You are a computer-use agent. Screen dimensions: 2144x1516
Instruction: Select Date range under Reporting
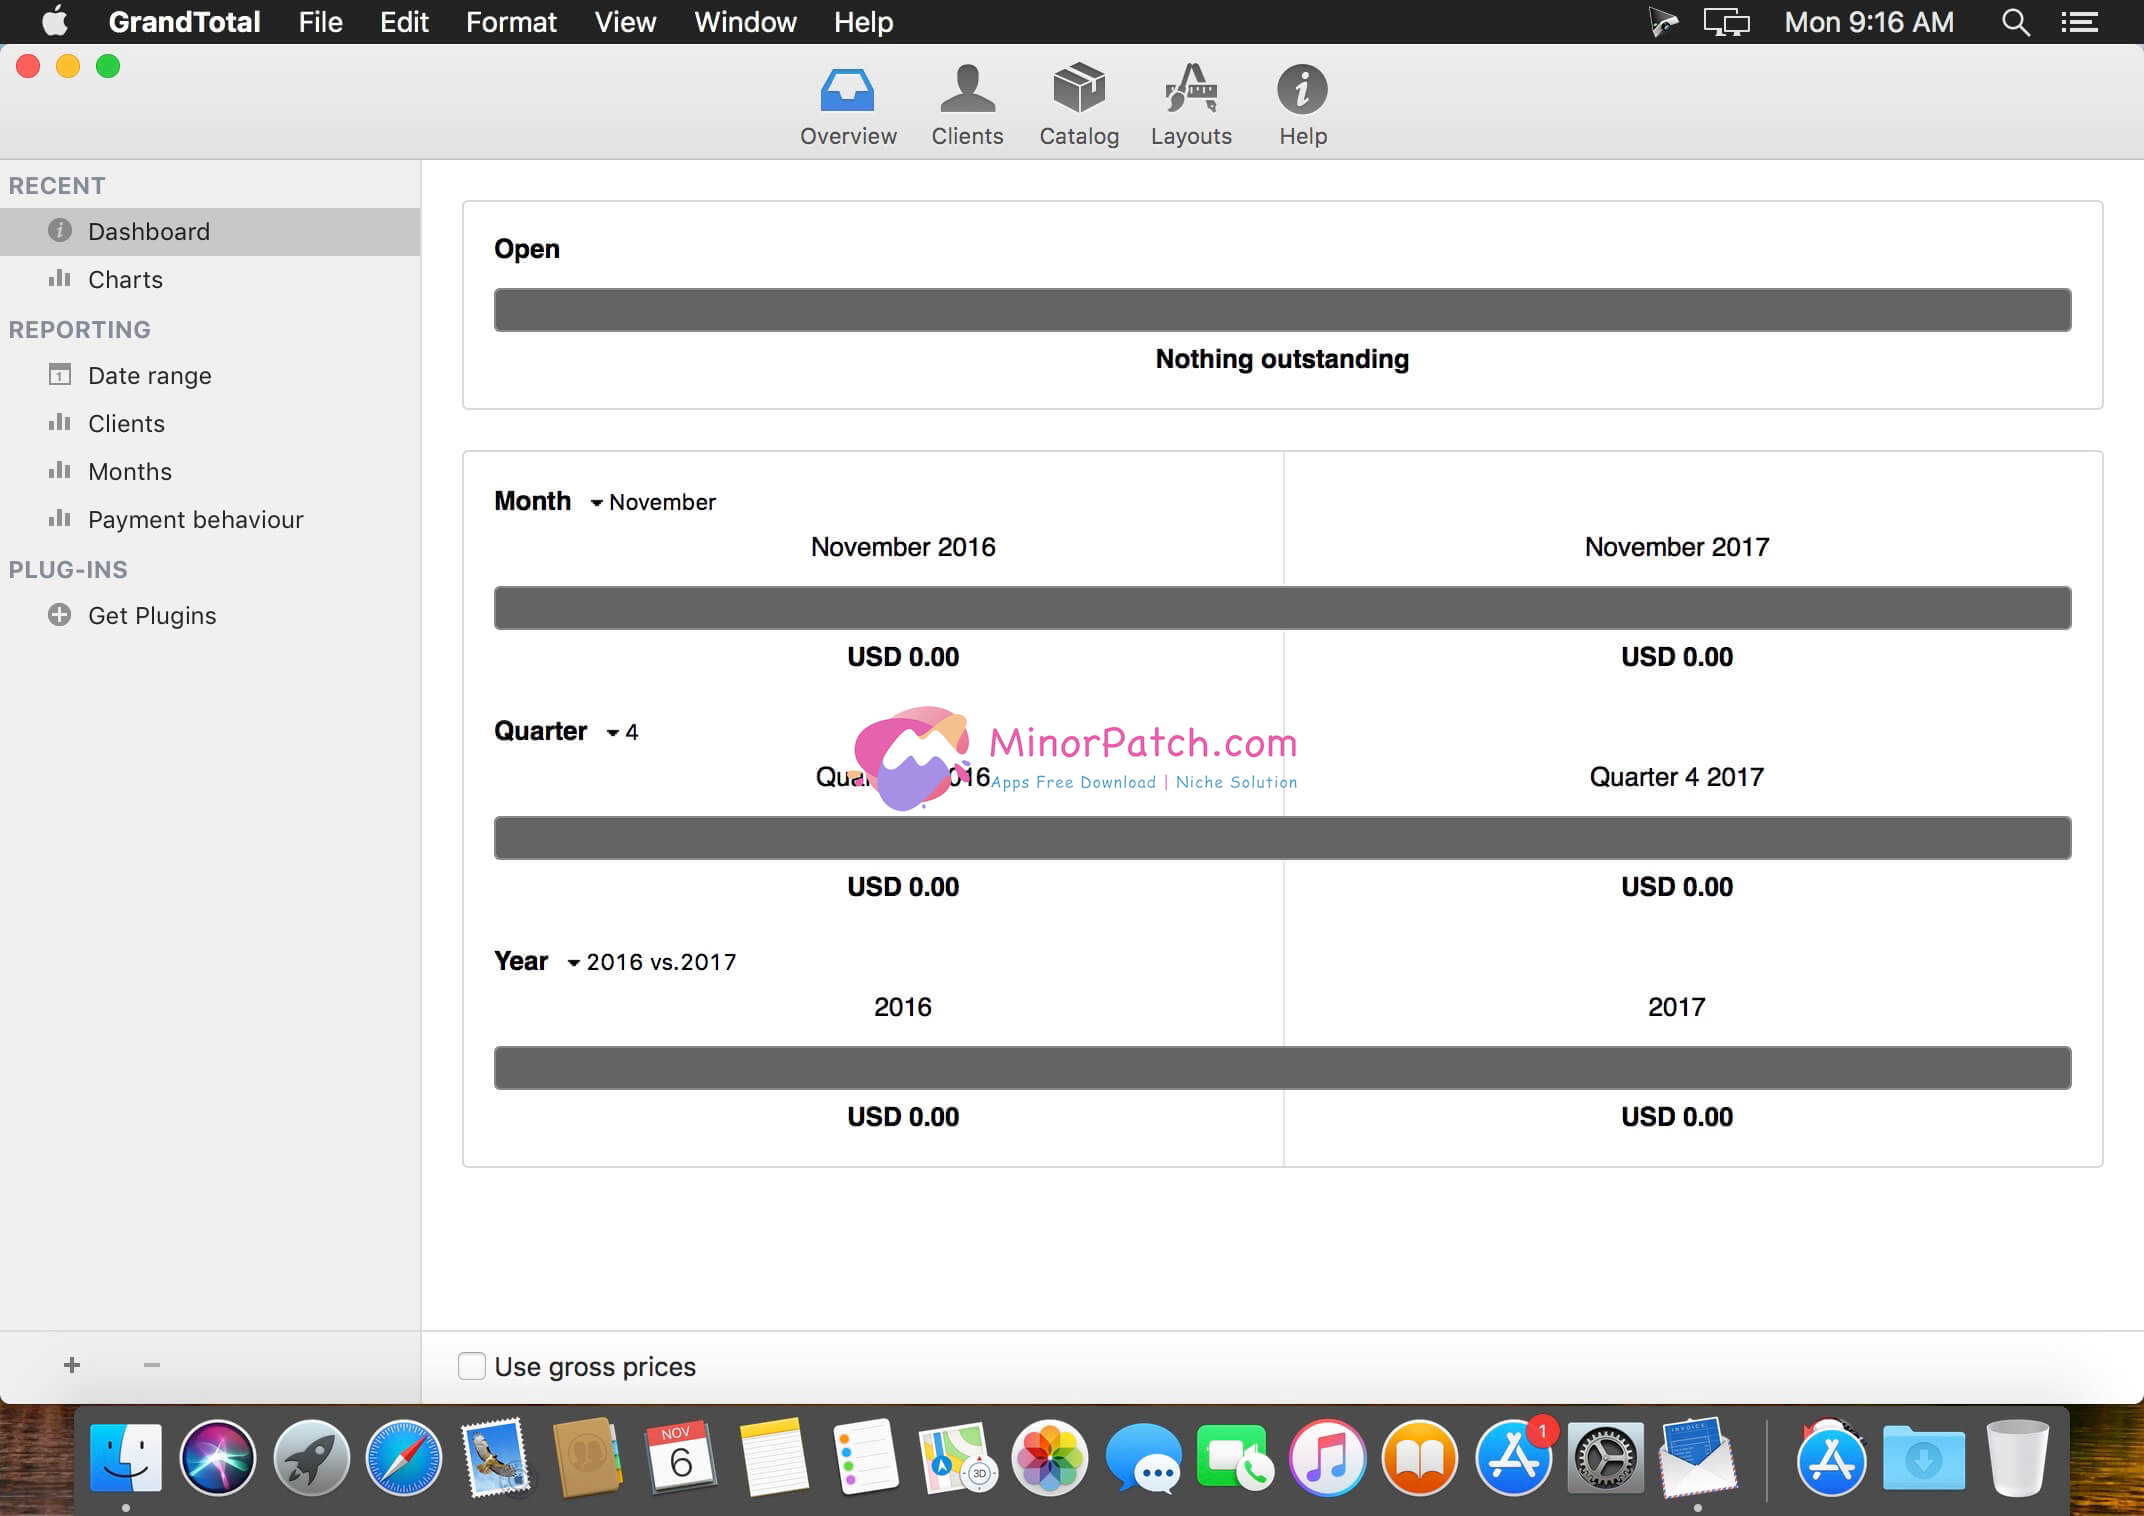pos(150,375)
